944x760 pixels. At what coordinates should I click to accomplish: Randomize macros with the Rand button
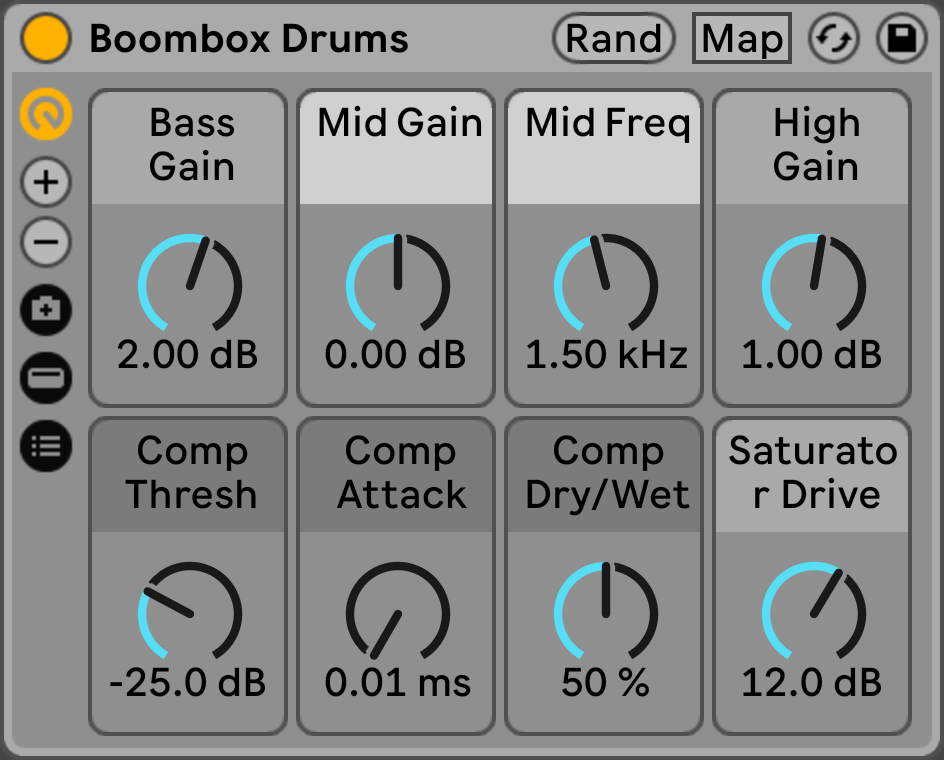(x=613, y=38)
